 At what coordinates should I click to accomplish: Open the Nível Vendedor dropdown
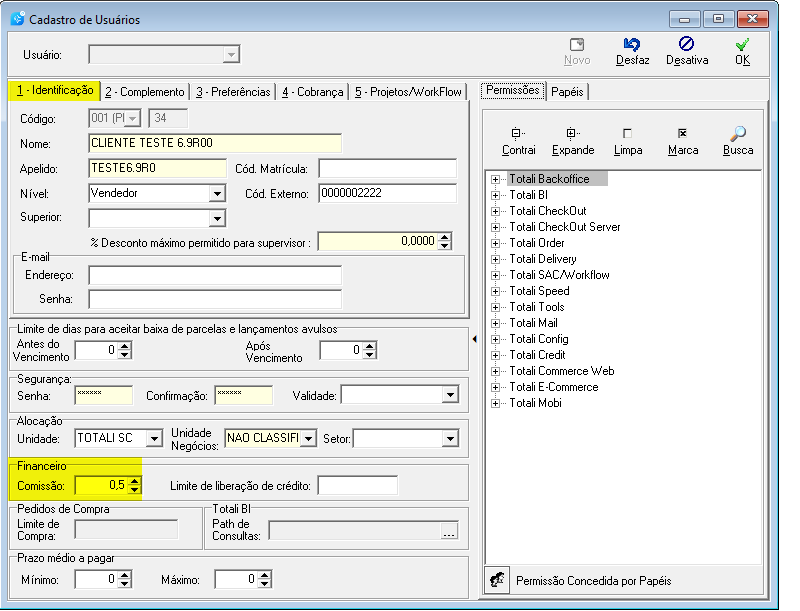(217, 194)
